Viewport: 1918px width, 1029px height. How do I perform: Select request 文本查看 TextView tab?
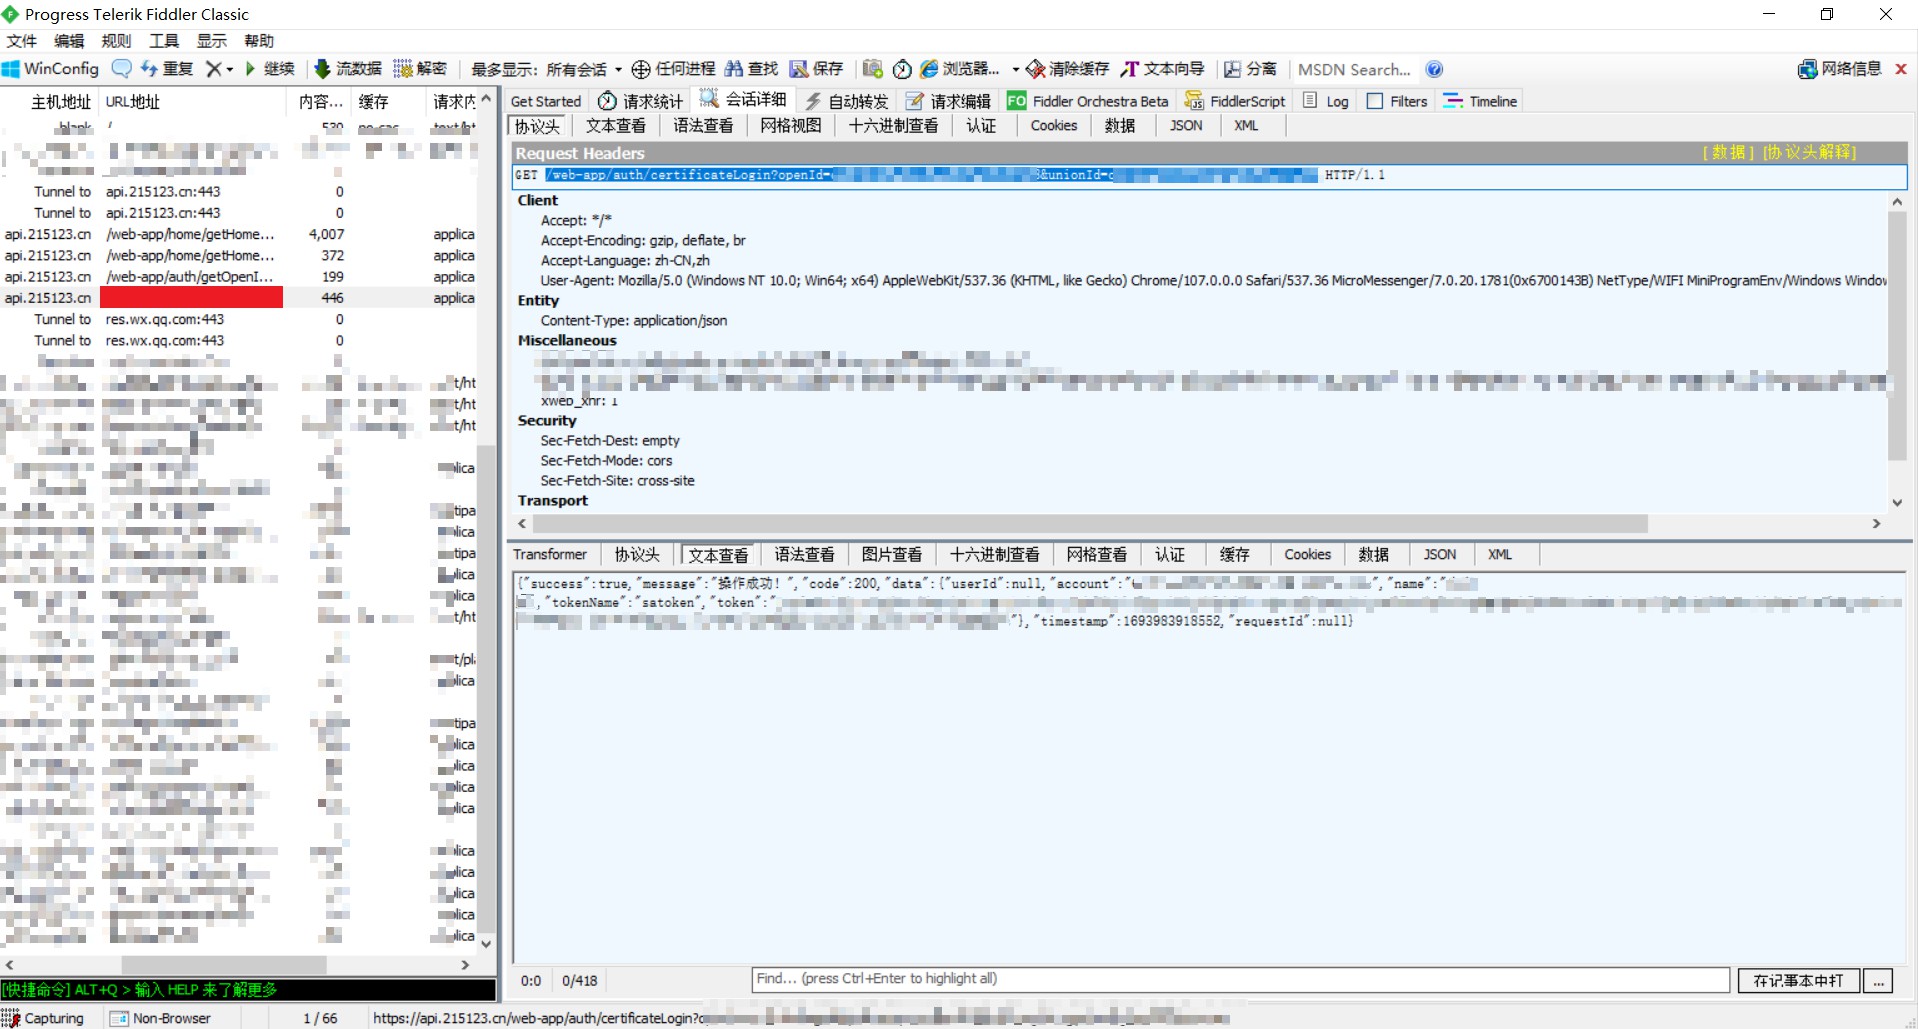(615, 126)
